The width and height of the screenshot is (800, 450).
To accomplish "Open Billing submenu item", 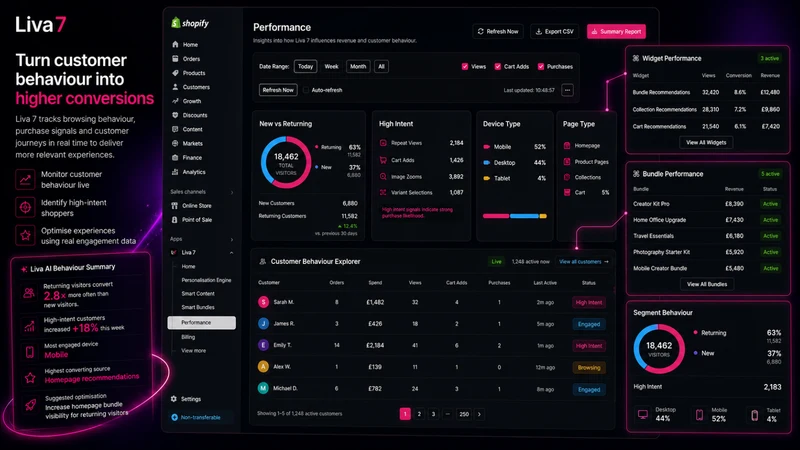I will [188, 337].
